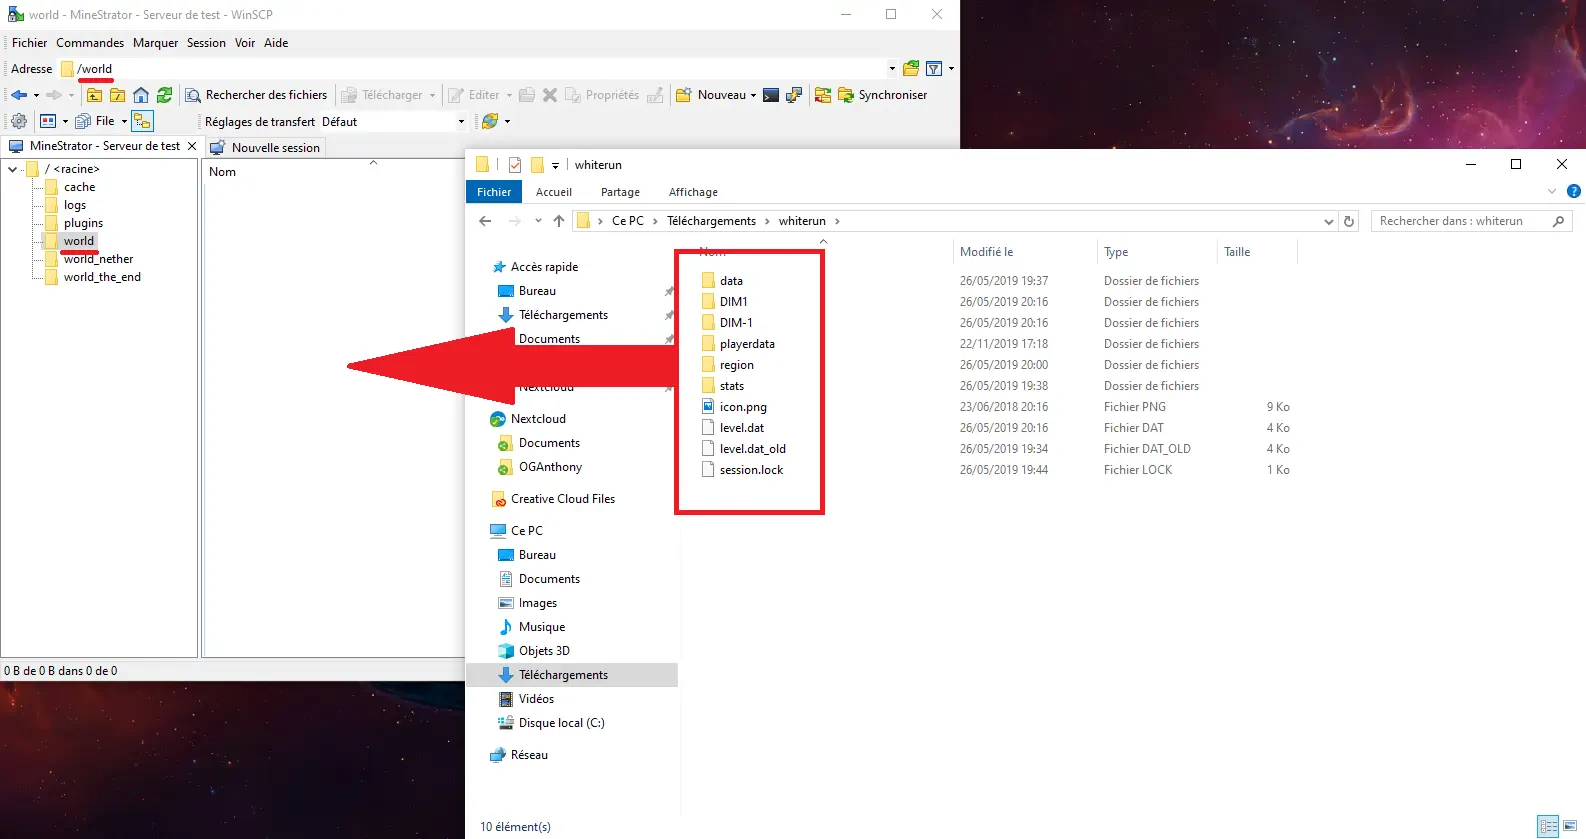Refresh the remote directory listing
Viewport: 1586px width, 839px height.
click(x=165, y=95)
